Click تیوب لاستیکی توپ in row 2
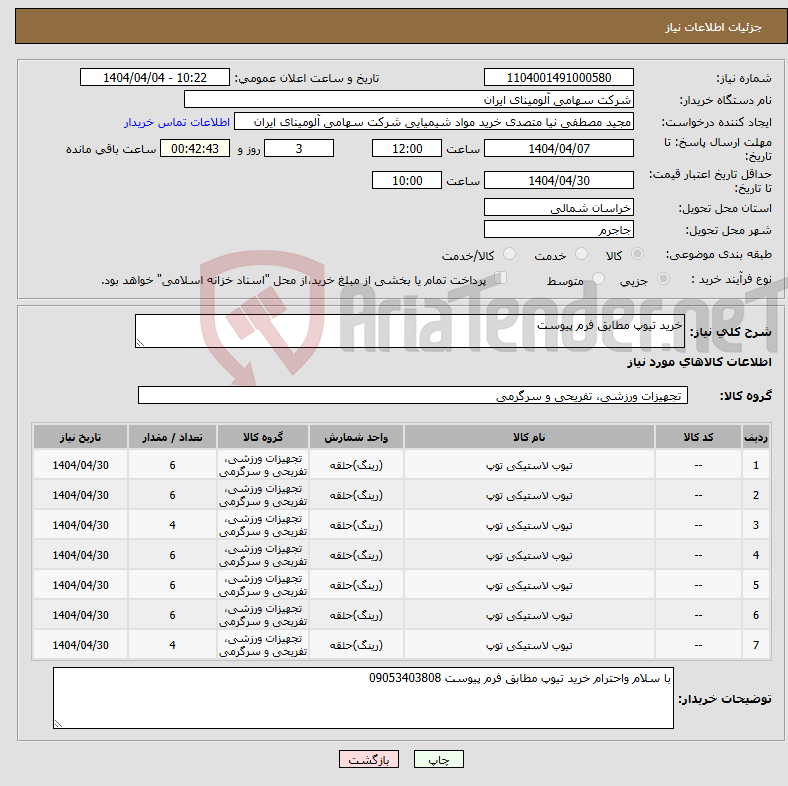 [529, 496]
